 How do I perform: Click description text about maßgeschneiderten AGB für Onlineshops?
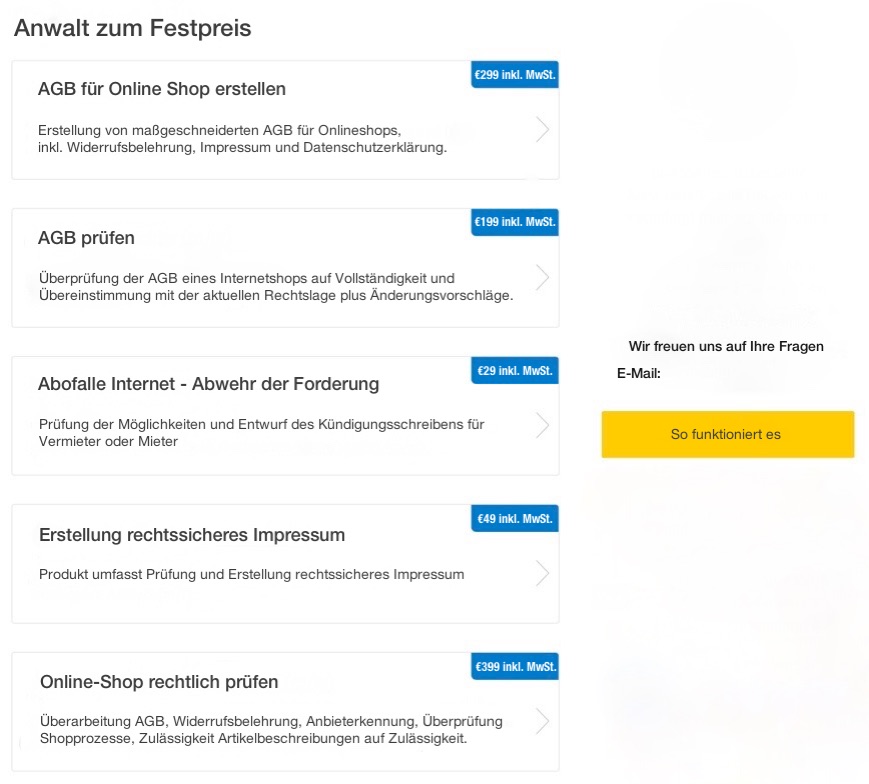(x=242, y=139)
